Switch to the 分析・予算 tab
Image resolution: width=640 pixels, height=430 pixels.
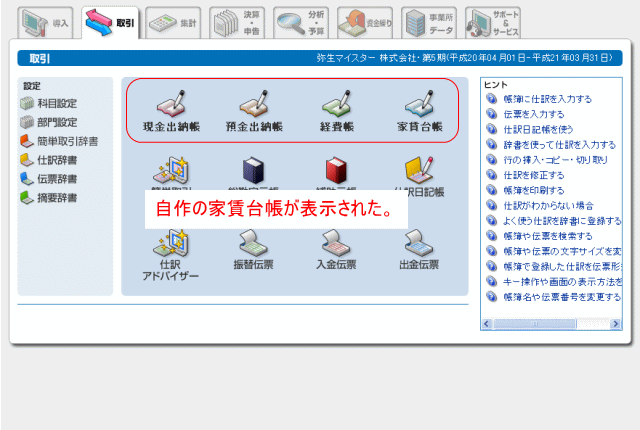[x=301, y=23]
